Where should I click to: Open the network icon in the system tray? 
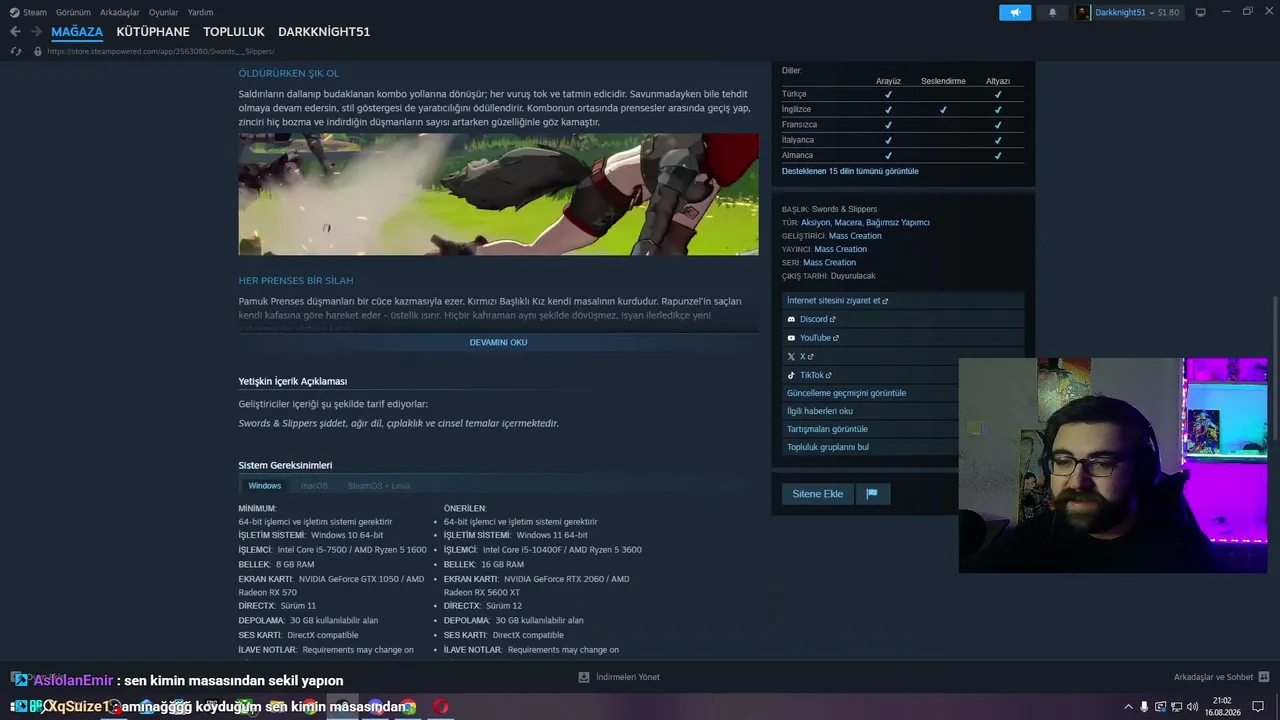click(x=1176, y=707)
